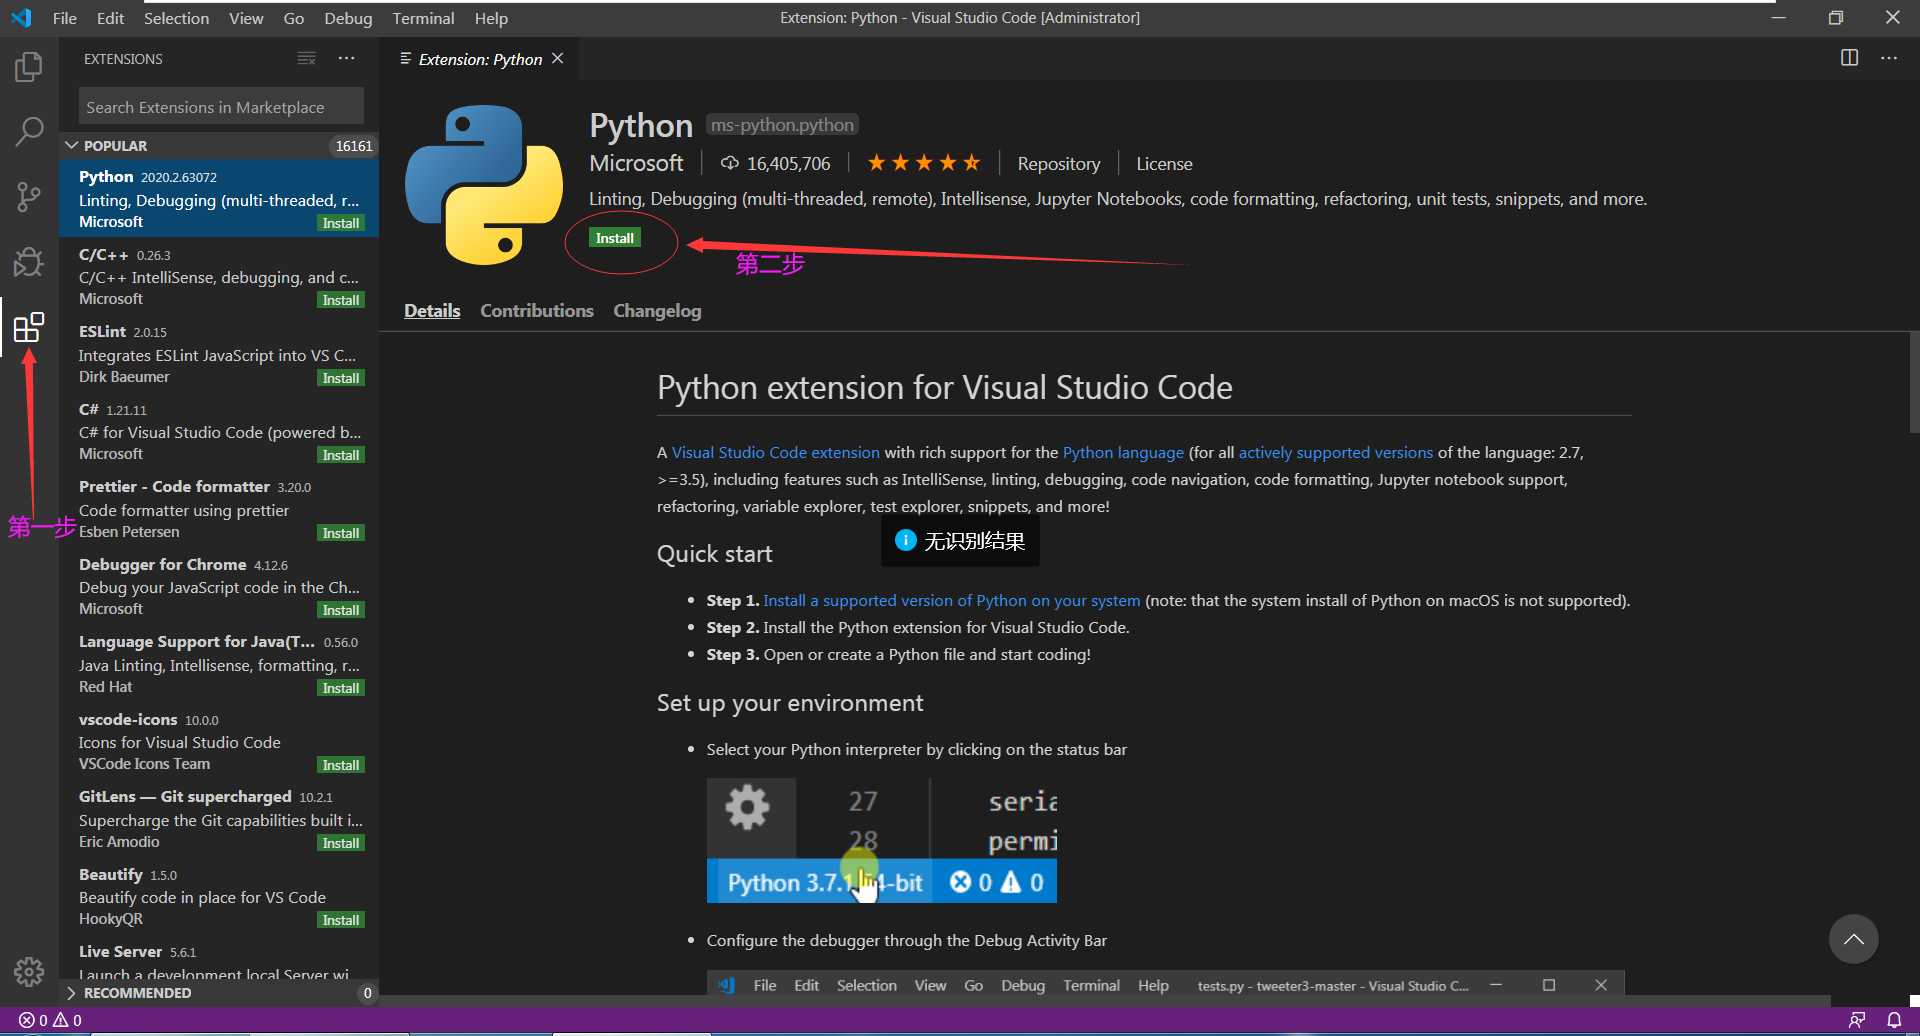This screenshot has width=1920, height=1036.
Task: Switch to the Contributions tab
Action: point(537,311)
